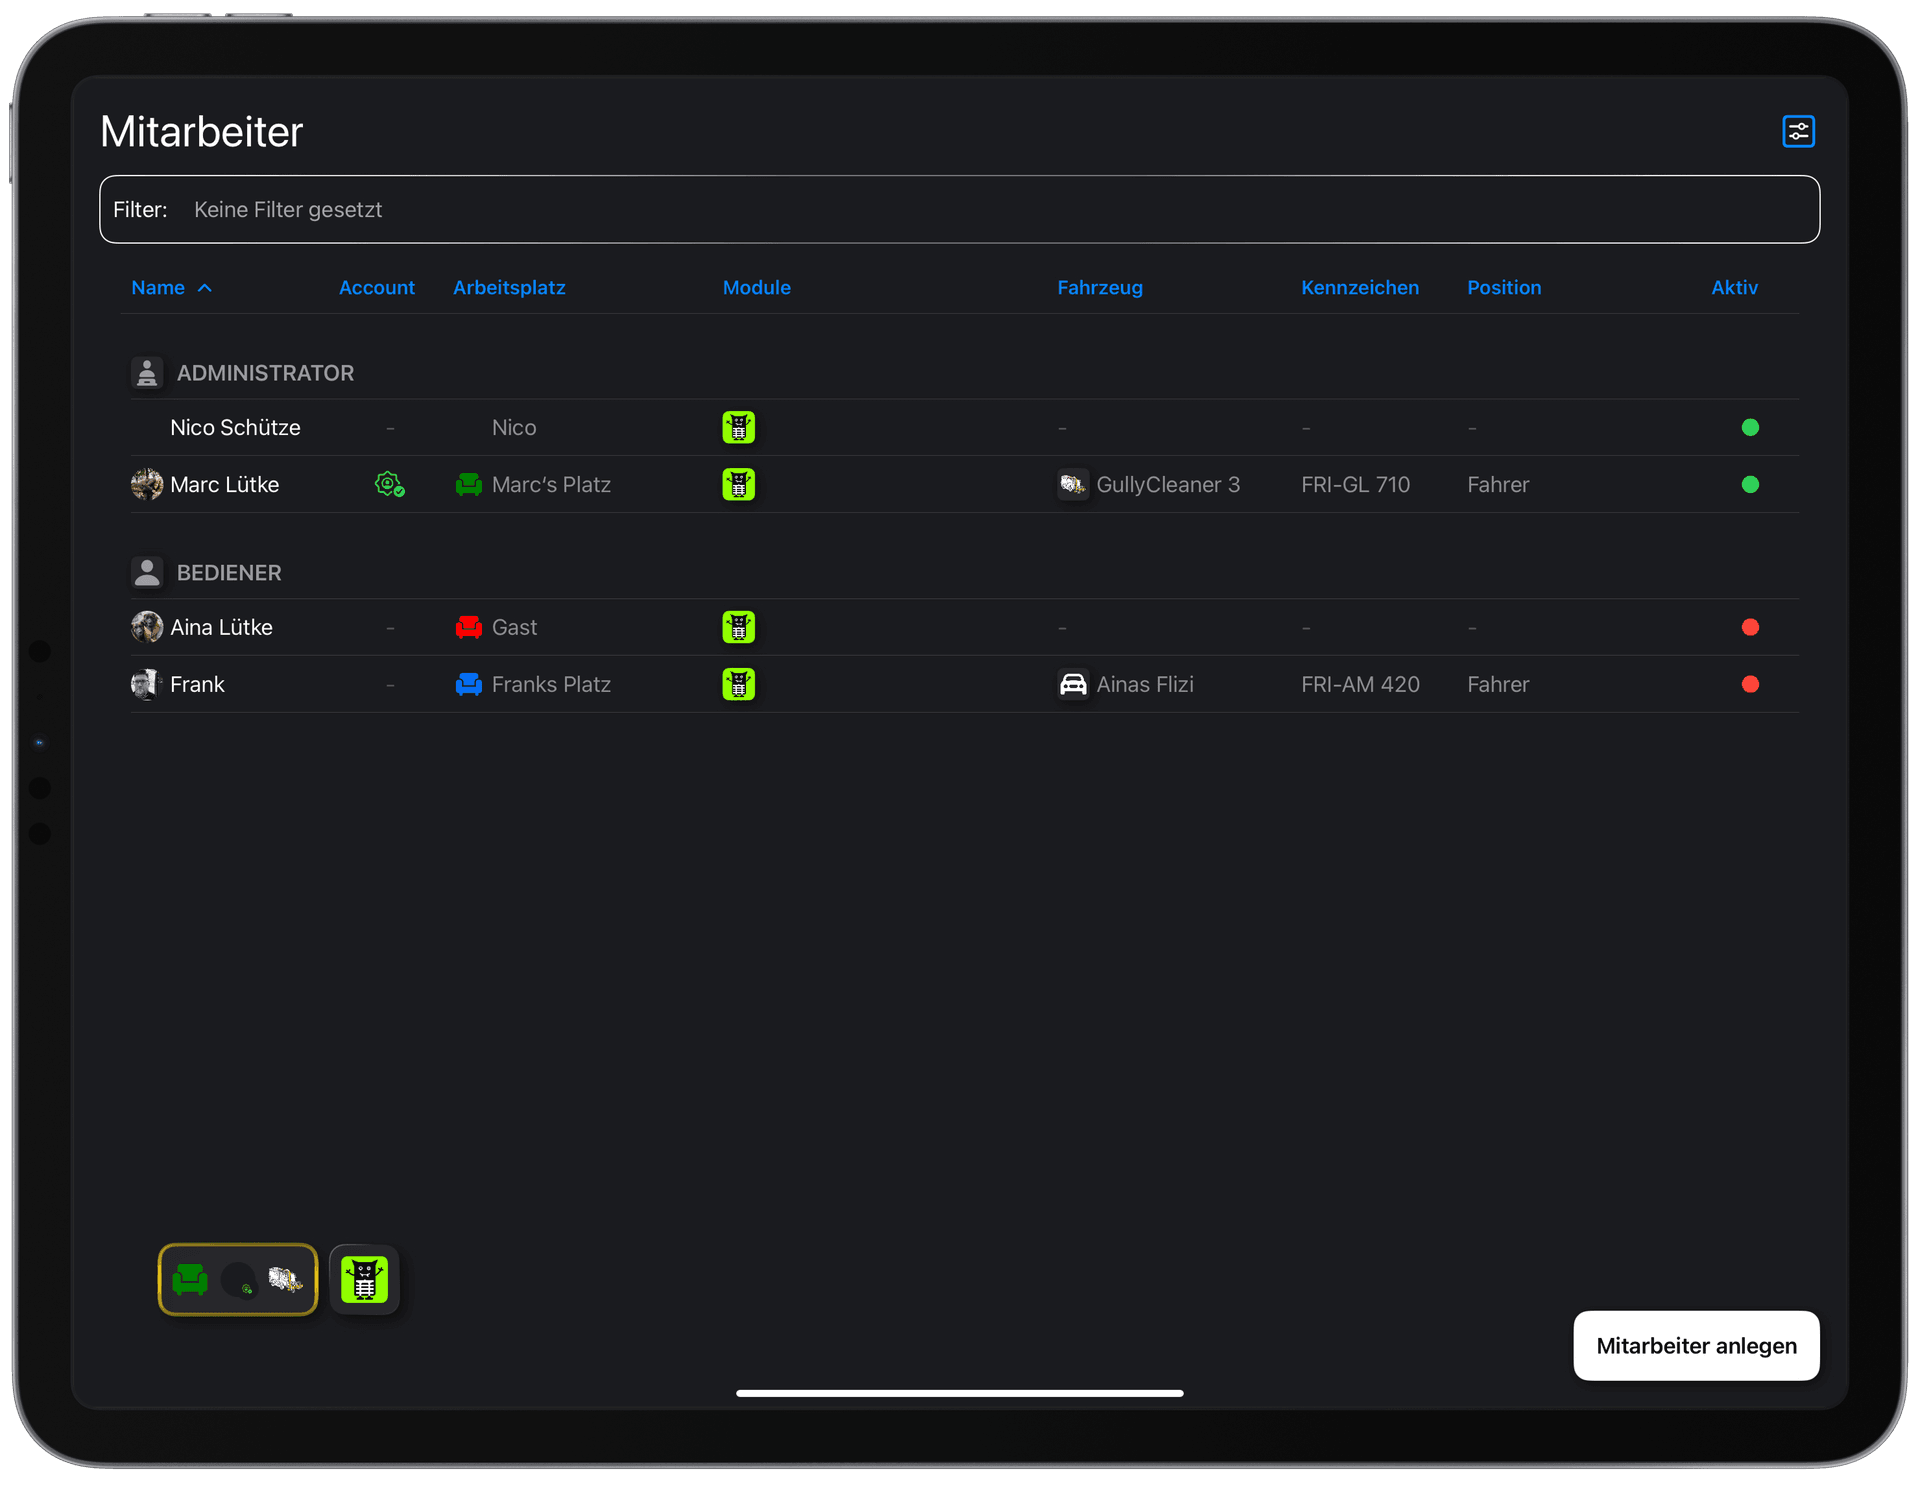
Task: Sort by Kennzeichen column
Action: pyautogui.click(x=1359, y=287)
